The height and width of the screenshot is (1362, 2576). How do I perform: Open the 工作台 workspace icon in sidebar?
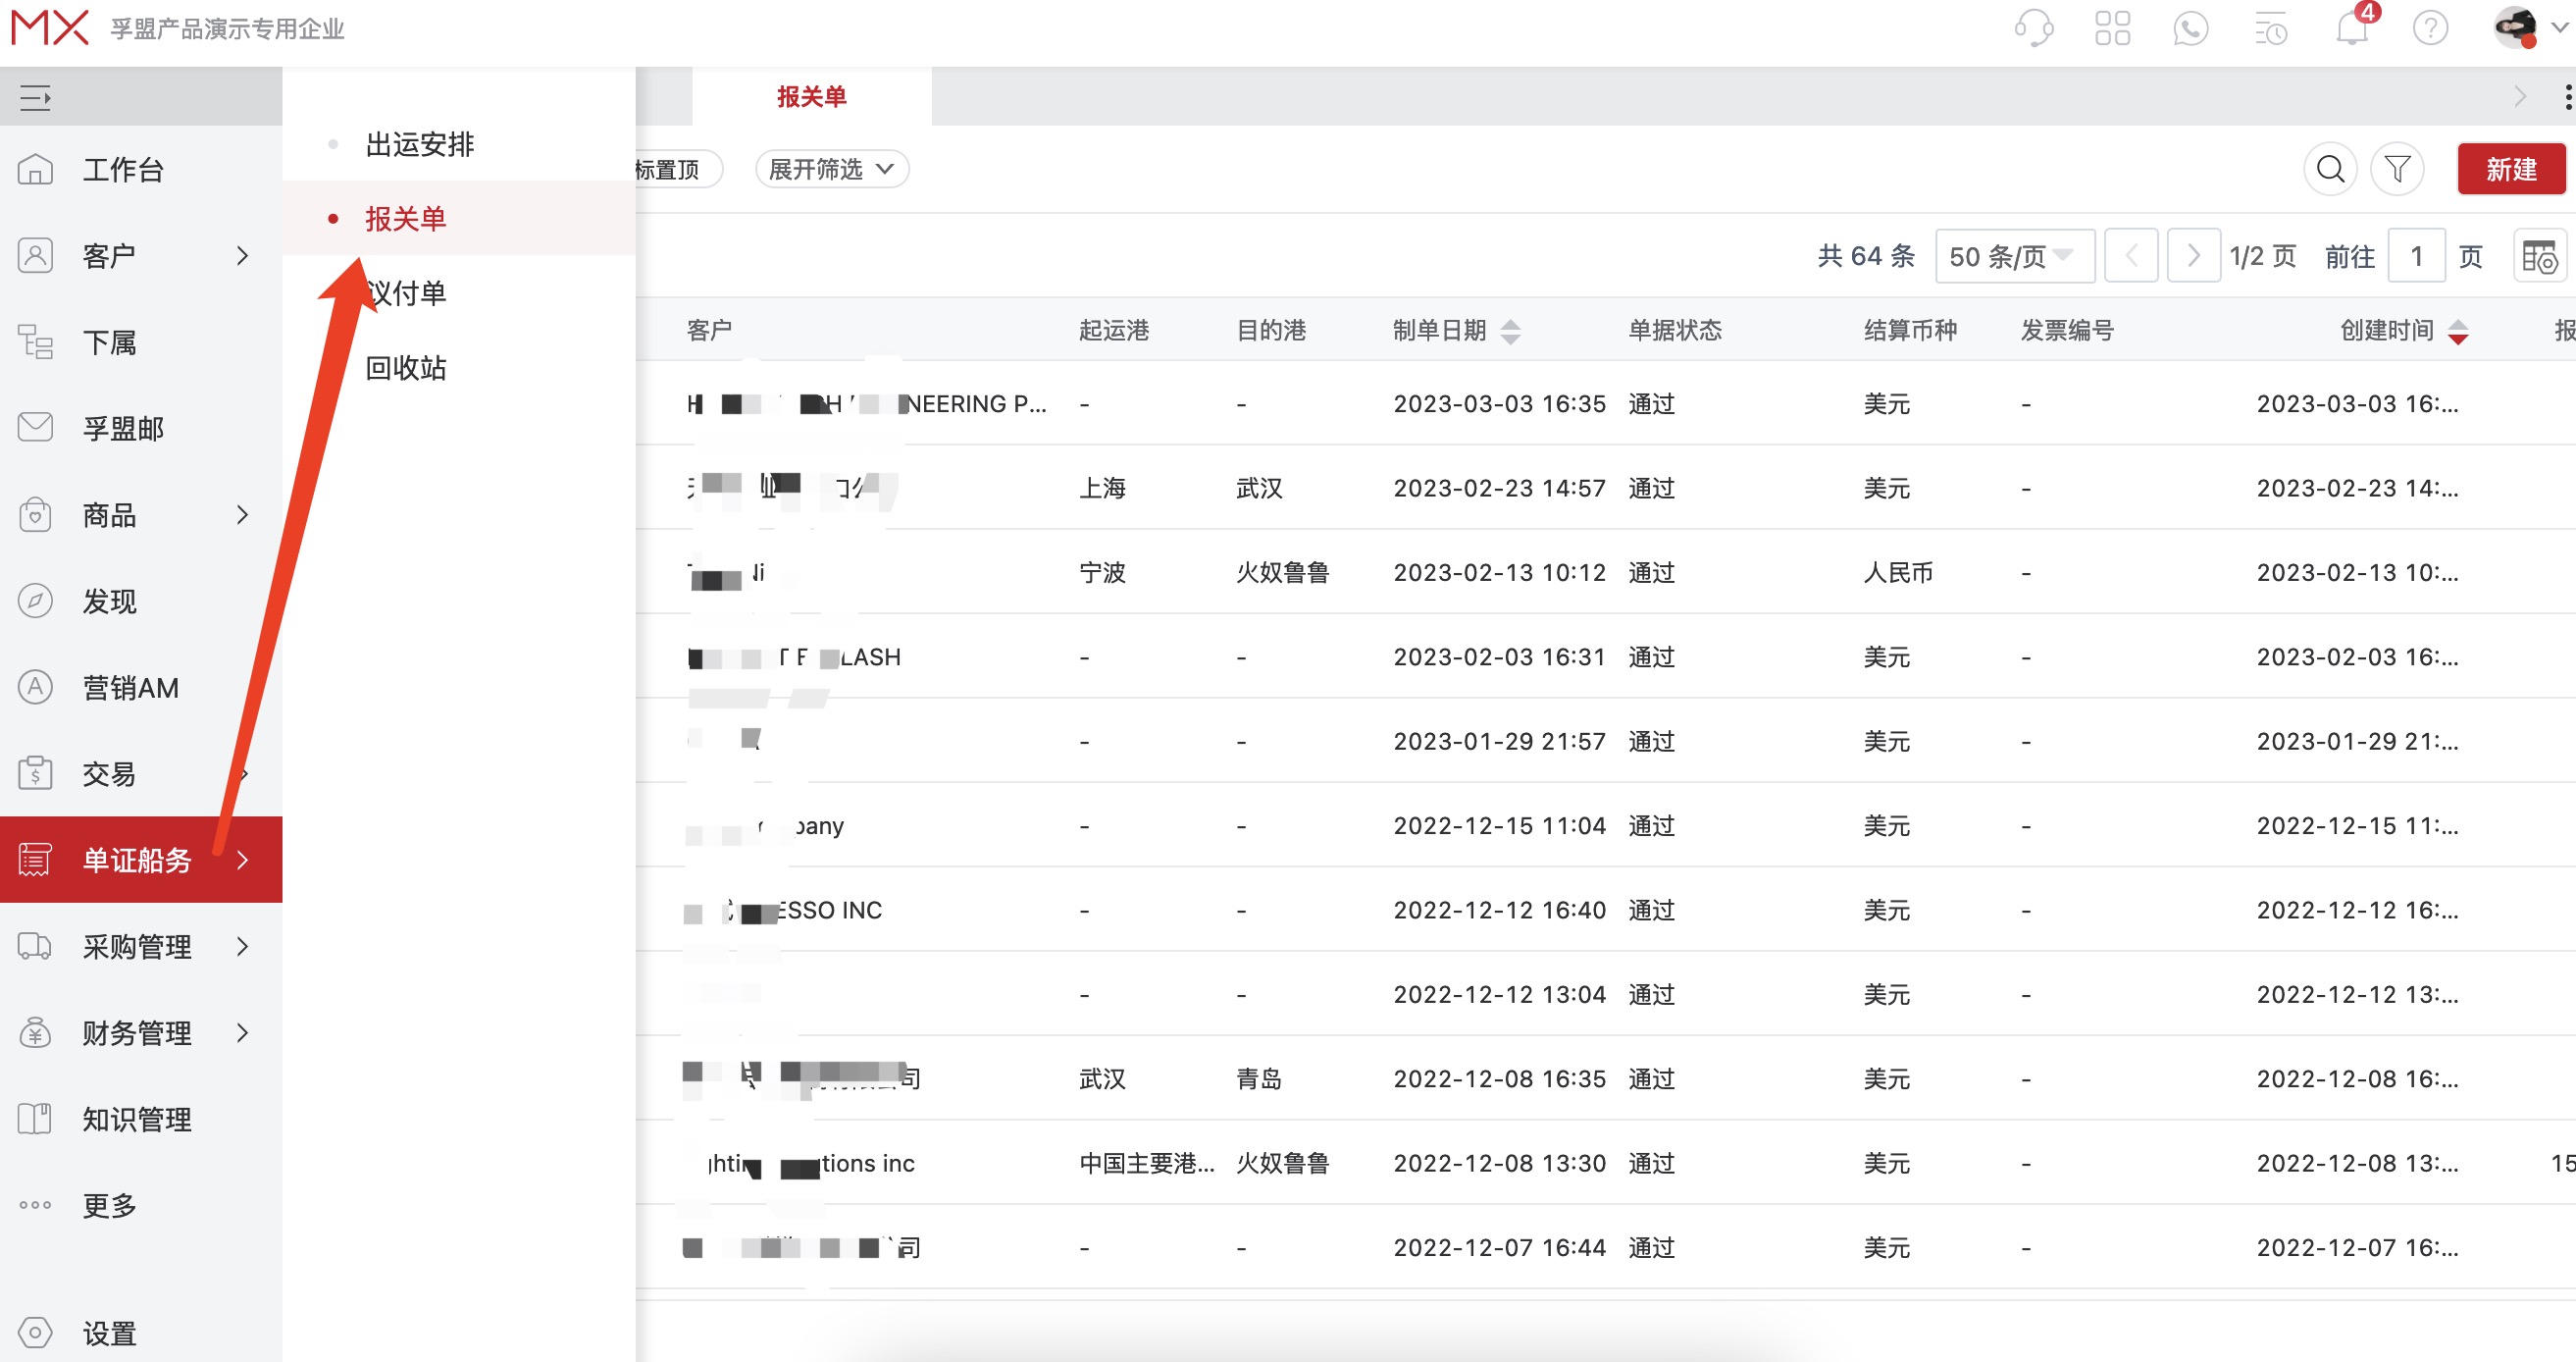(x=35, y=169)
